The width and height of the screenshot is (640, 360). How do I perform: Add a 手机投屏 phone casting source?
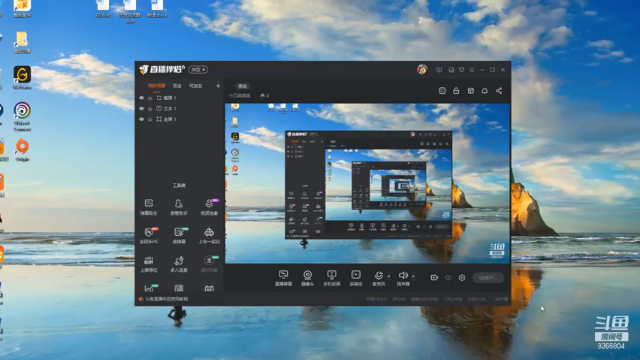[x=331, y=278]
